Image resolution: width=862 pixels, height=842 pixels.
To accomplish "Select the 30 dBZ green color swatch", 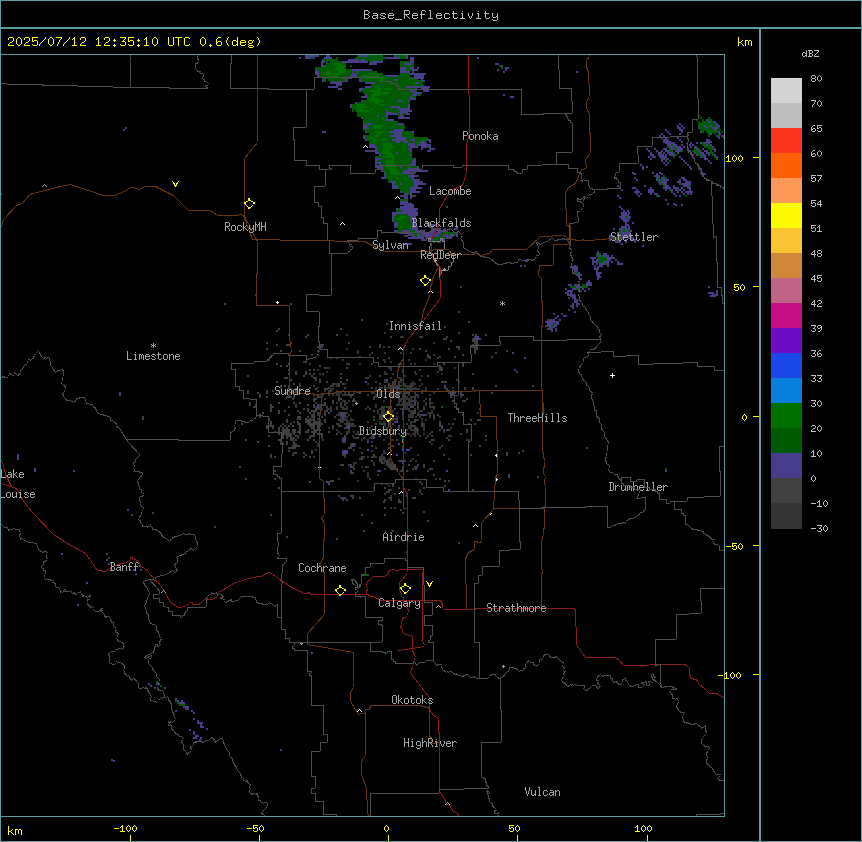I will (786, 416).
